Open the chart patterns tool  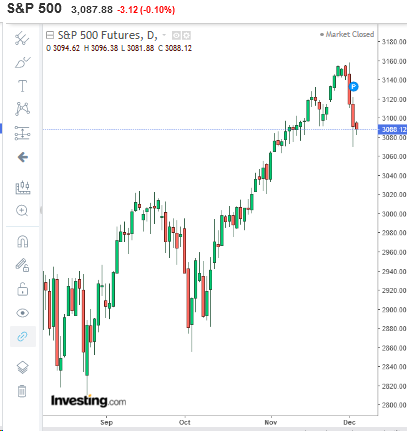(x=22, y=109)
